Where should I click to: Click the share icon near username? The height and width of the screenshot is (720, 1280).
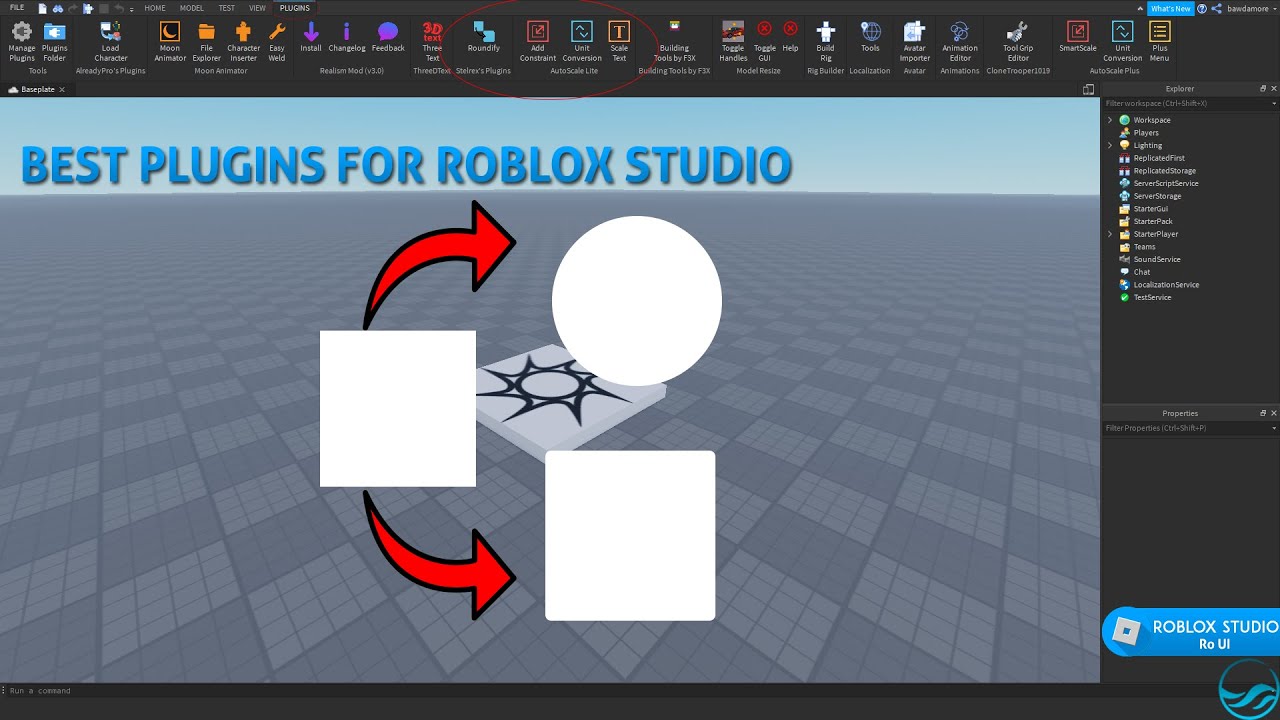coord(1216,8)
